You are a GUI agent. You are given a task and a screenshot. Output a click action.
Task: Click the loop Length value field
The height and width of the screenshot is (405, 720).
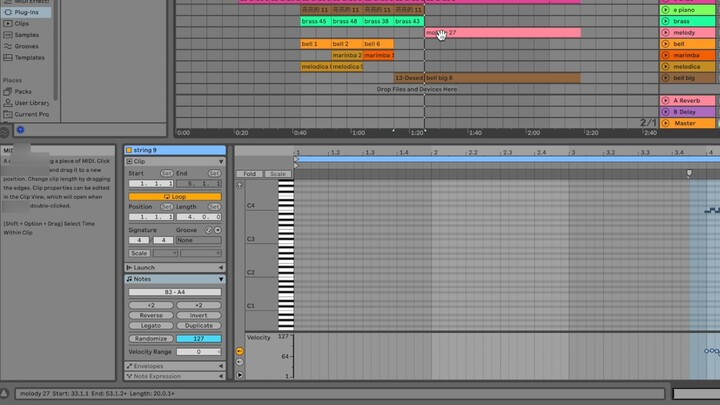tap(199, 217)
